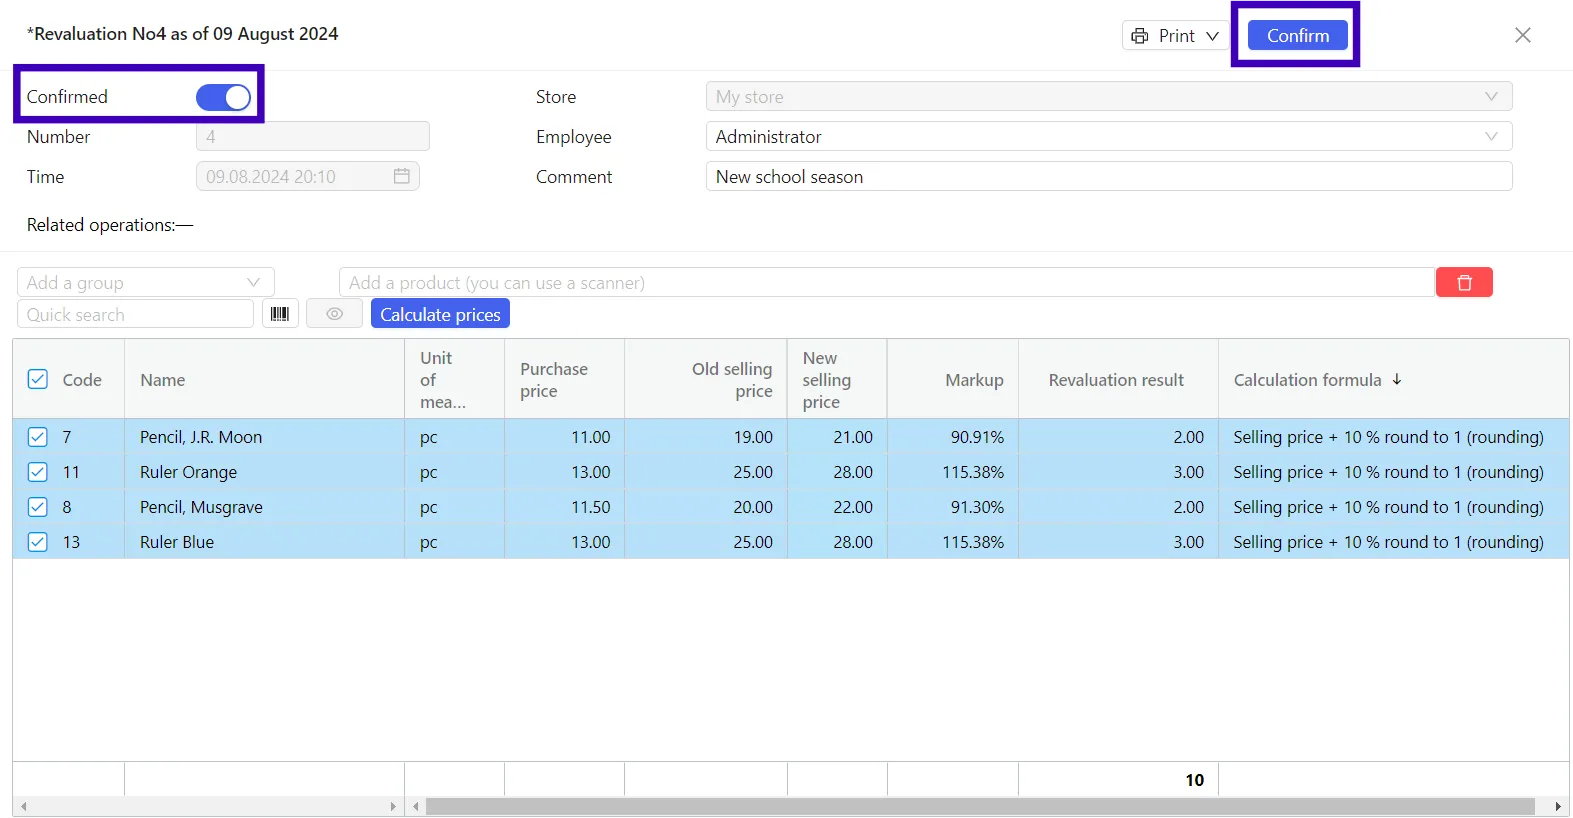Click purchase price 11.50 cell

click(564, 507)
